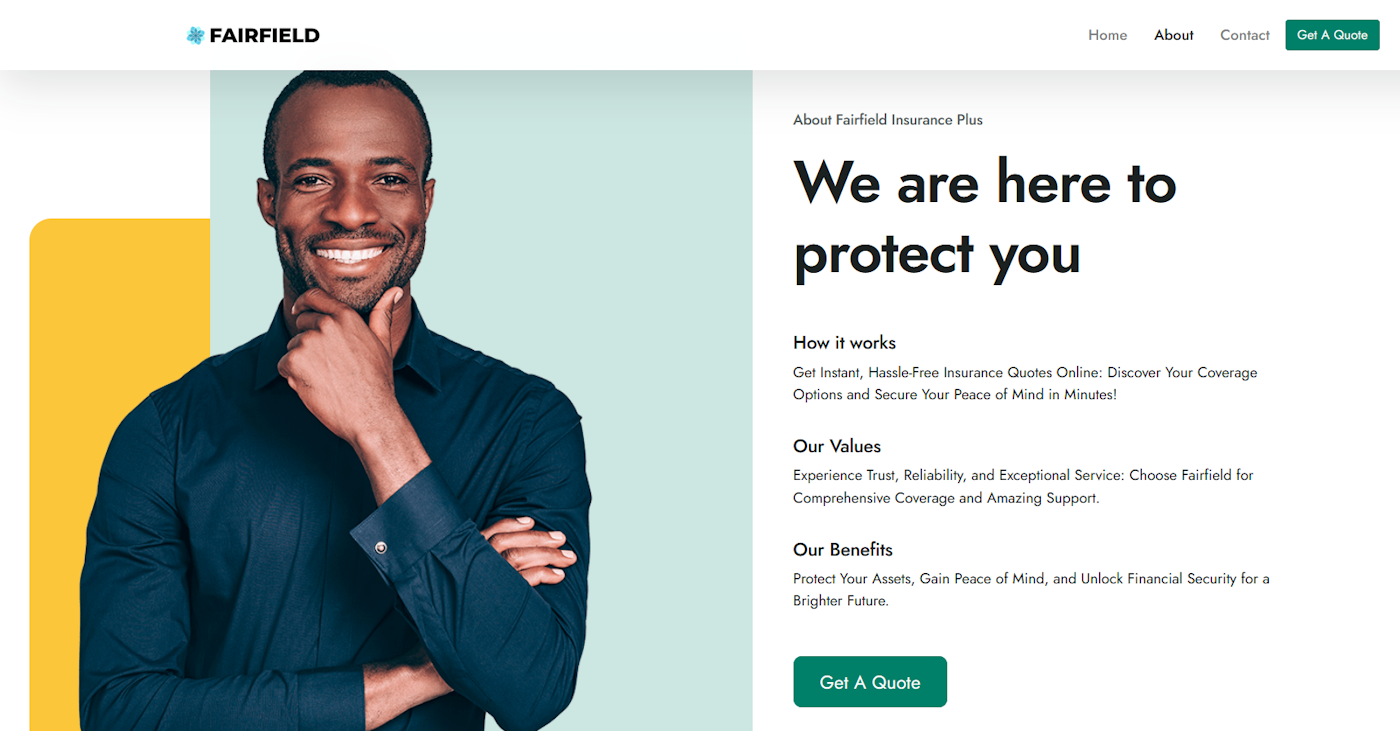Click the FAIRFIELD brand name text
This screenshot has height=731, width=1400.
click(265, 35)
